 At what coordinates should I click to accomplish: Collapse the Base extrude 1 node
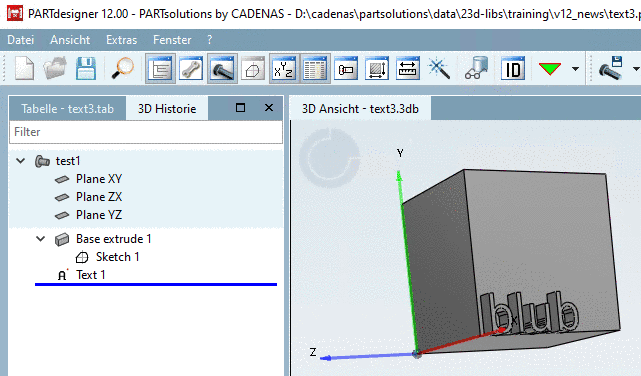40,239
